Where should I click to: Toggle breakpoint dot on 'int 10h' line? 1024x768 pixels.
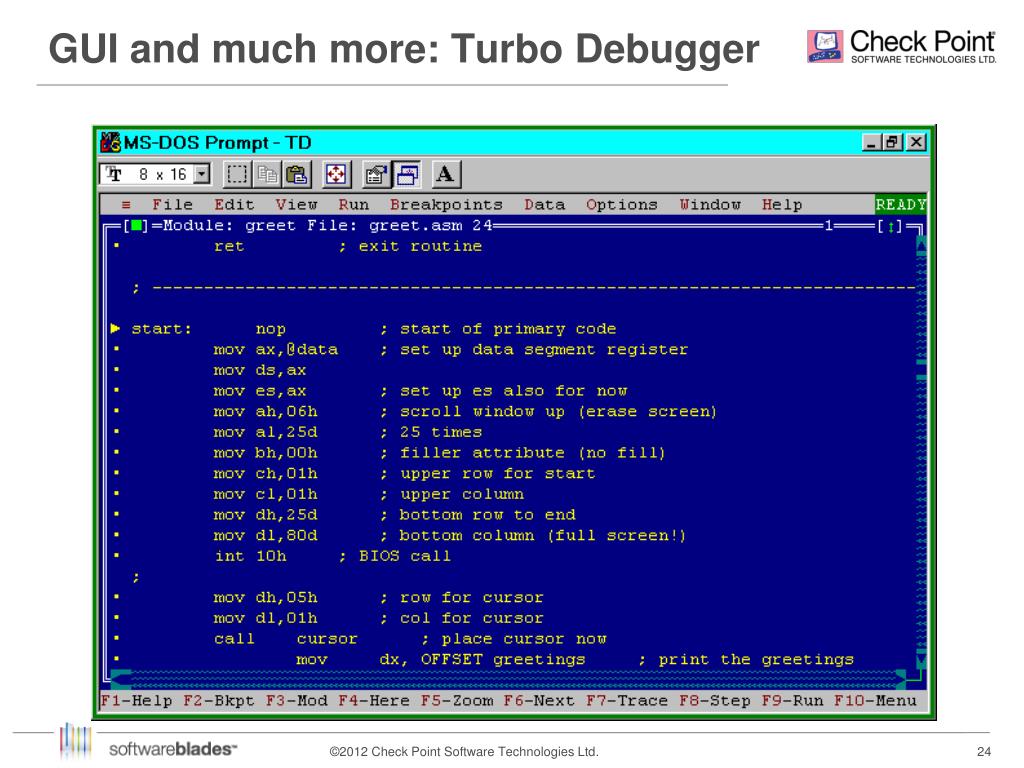[x=116, y=556]
